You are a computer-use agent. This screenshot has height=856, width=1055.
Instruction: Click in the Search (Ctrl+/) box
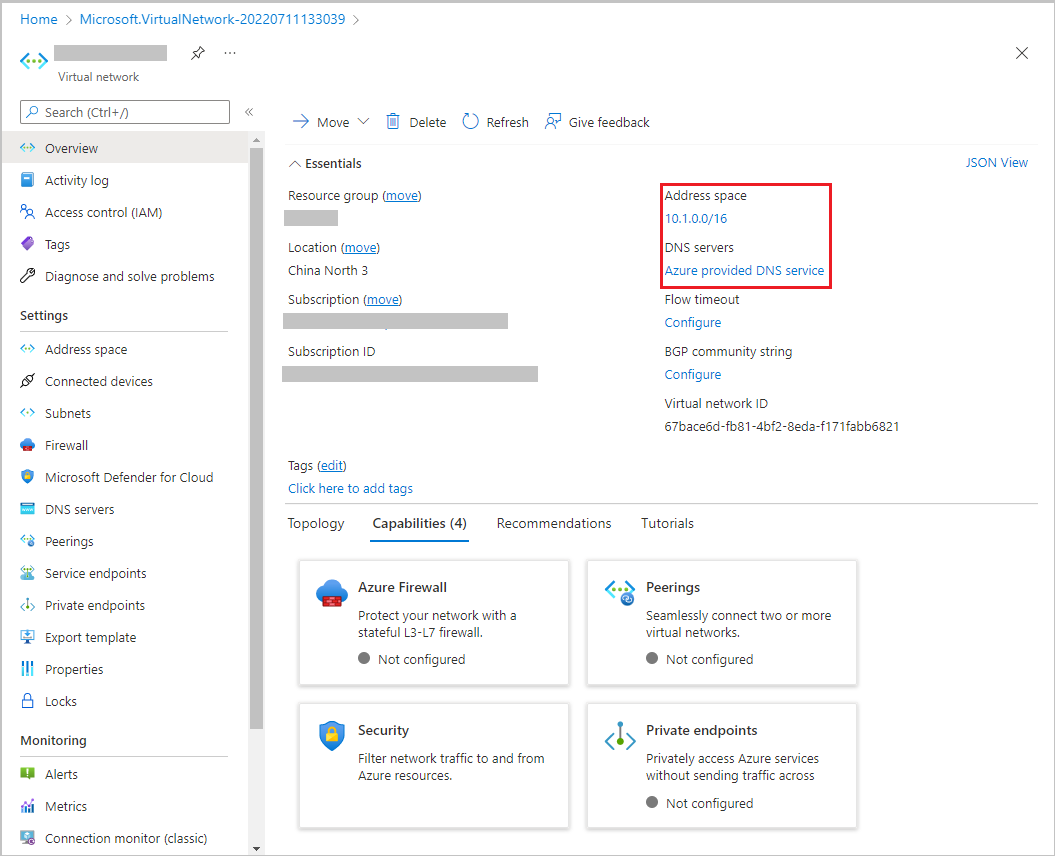tap(125, 112)
